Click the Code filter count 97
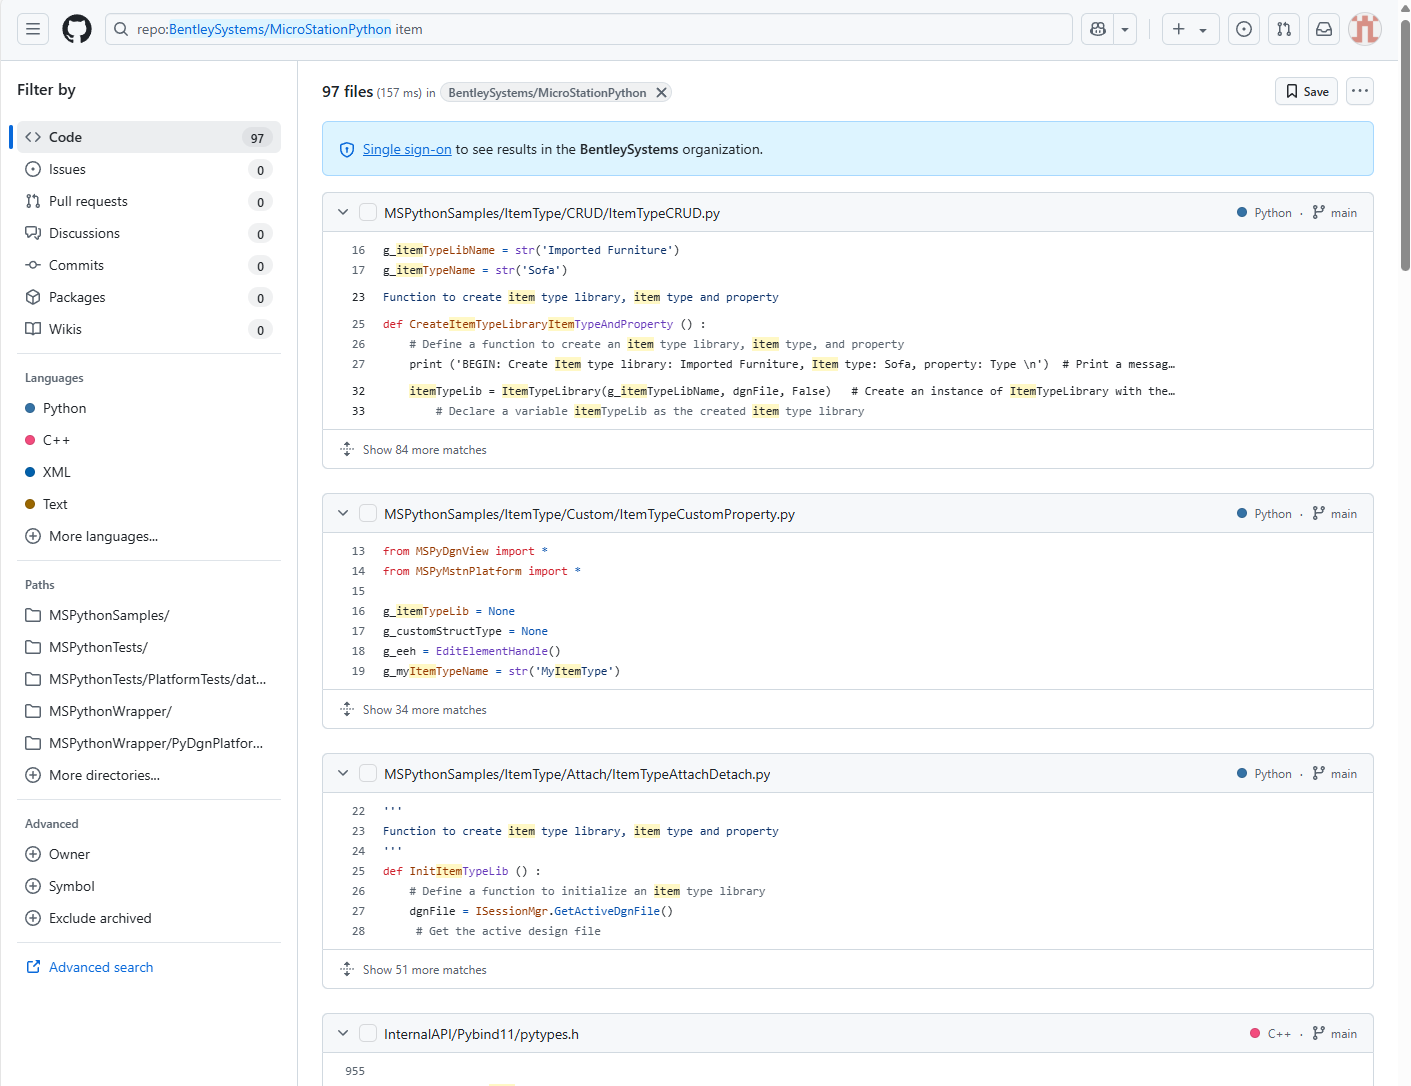This screenshot has width=1411, height=1086. coord(257,138)
